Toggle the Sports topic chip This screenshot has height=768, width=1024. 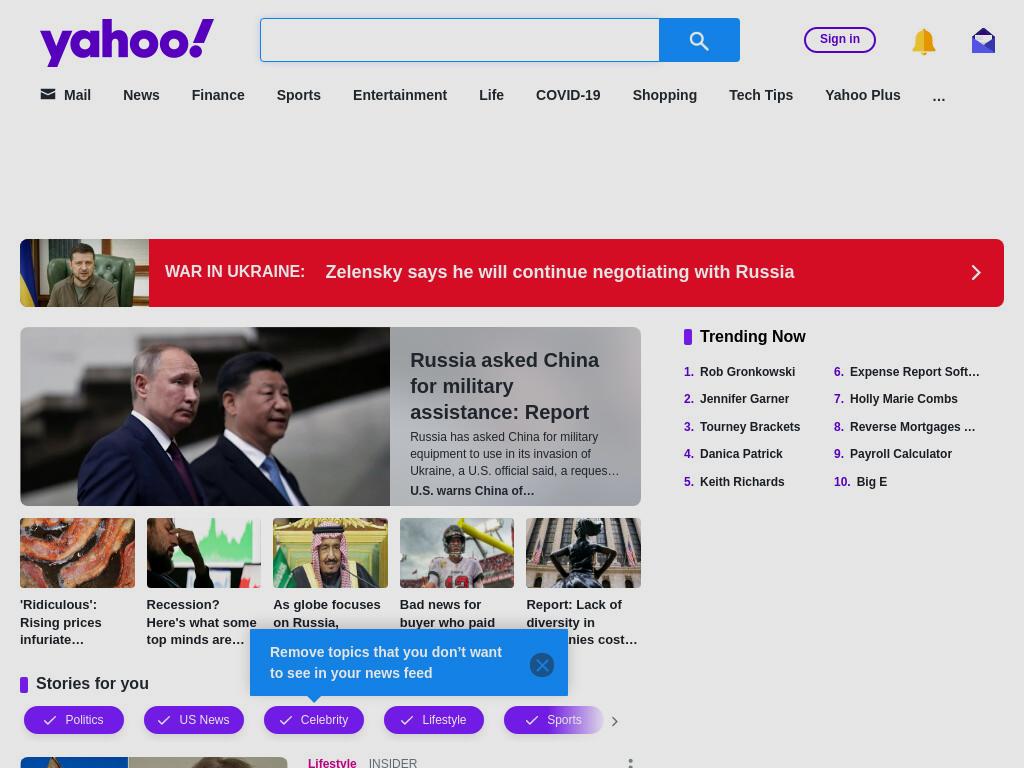[x=554, y=720]
